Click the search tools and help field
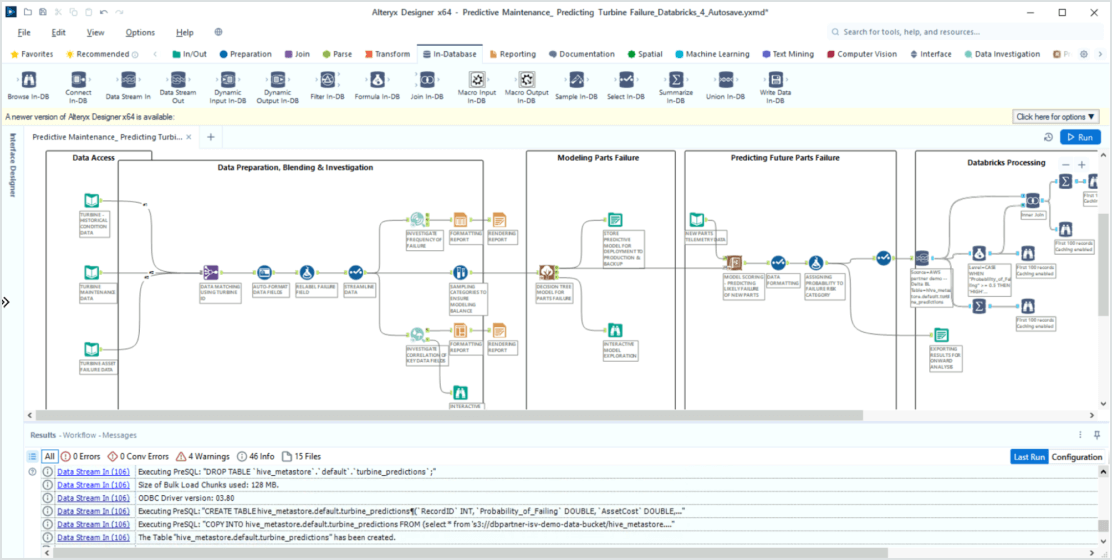1112x560 pixels. click(x=960, y=32)
